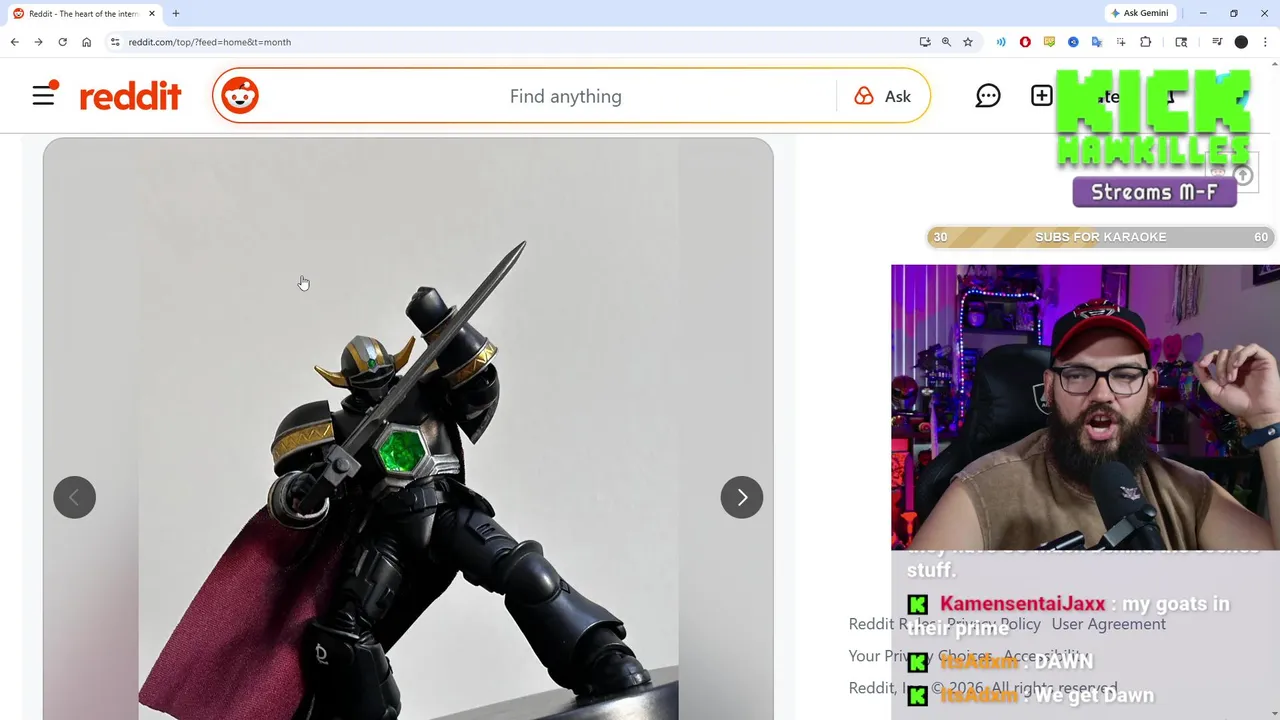The width and height of the screenshot is (1280, 720).
Task: Go back in browser history
Action: pos(14,42)
